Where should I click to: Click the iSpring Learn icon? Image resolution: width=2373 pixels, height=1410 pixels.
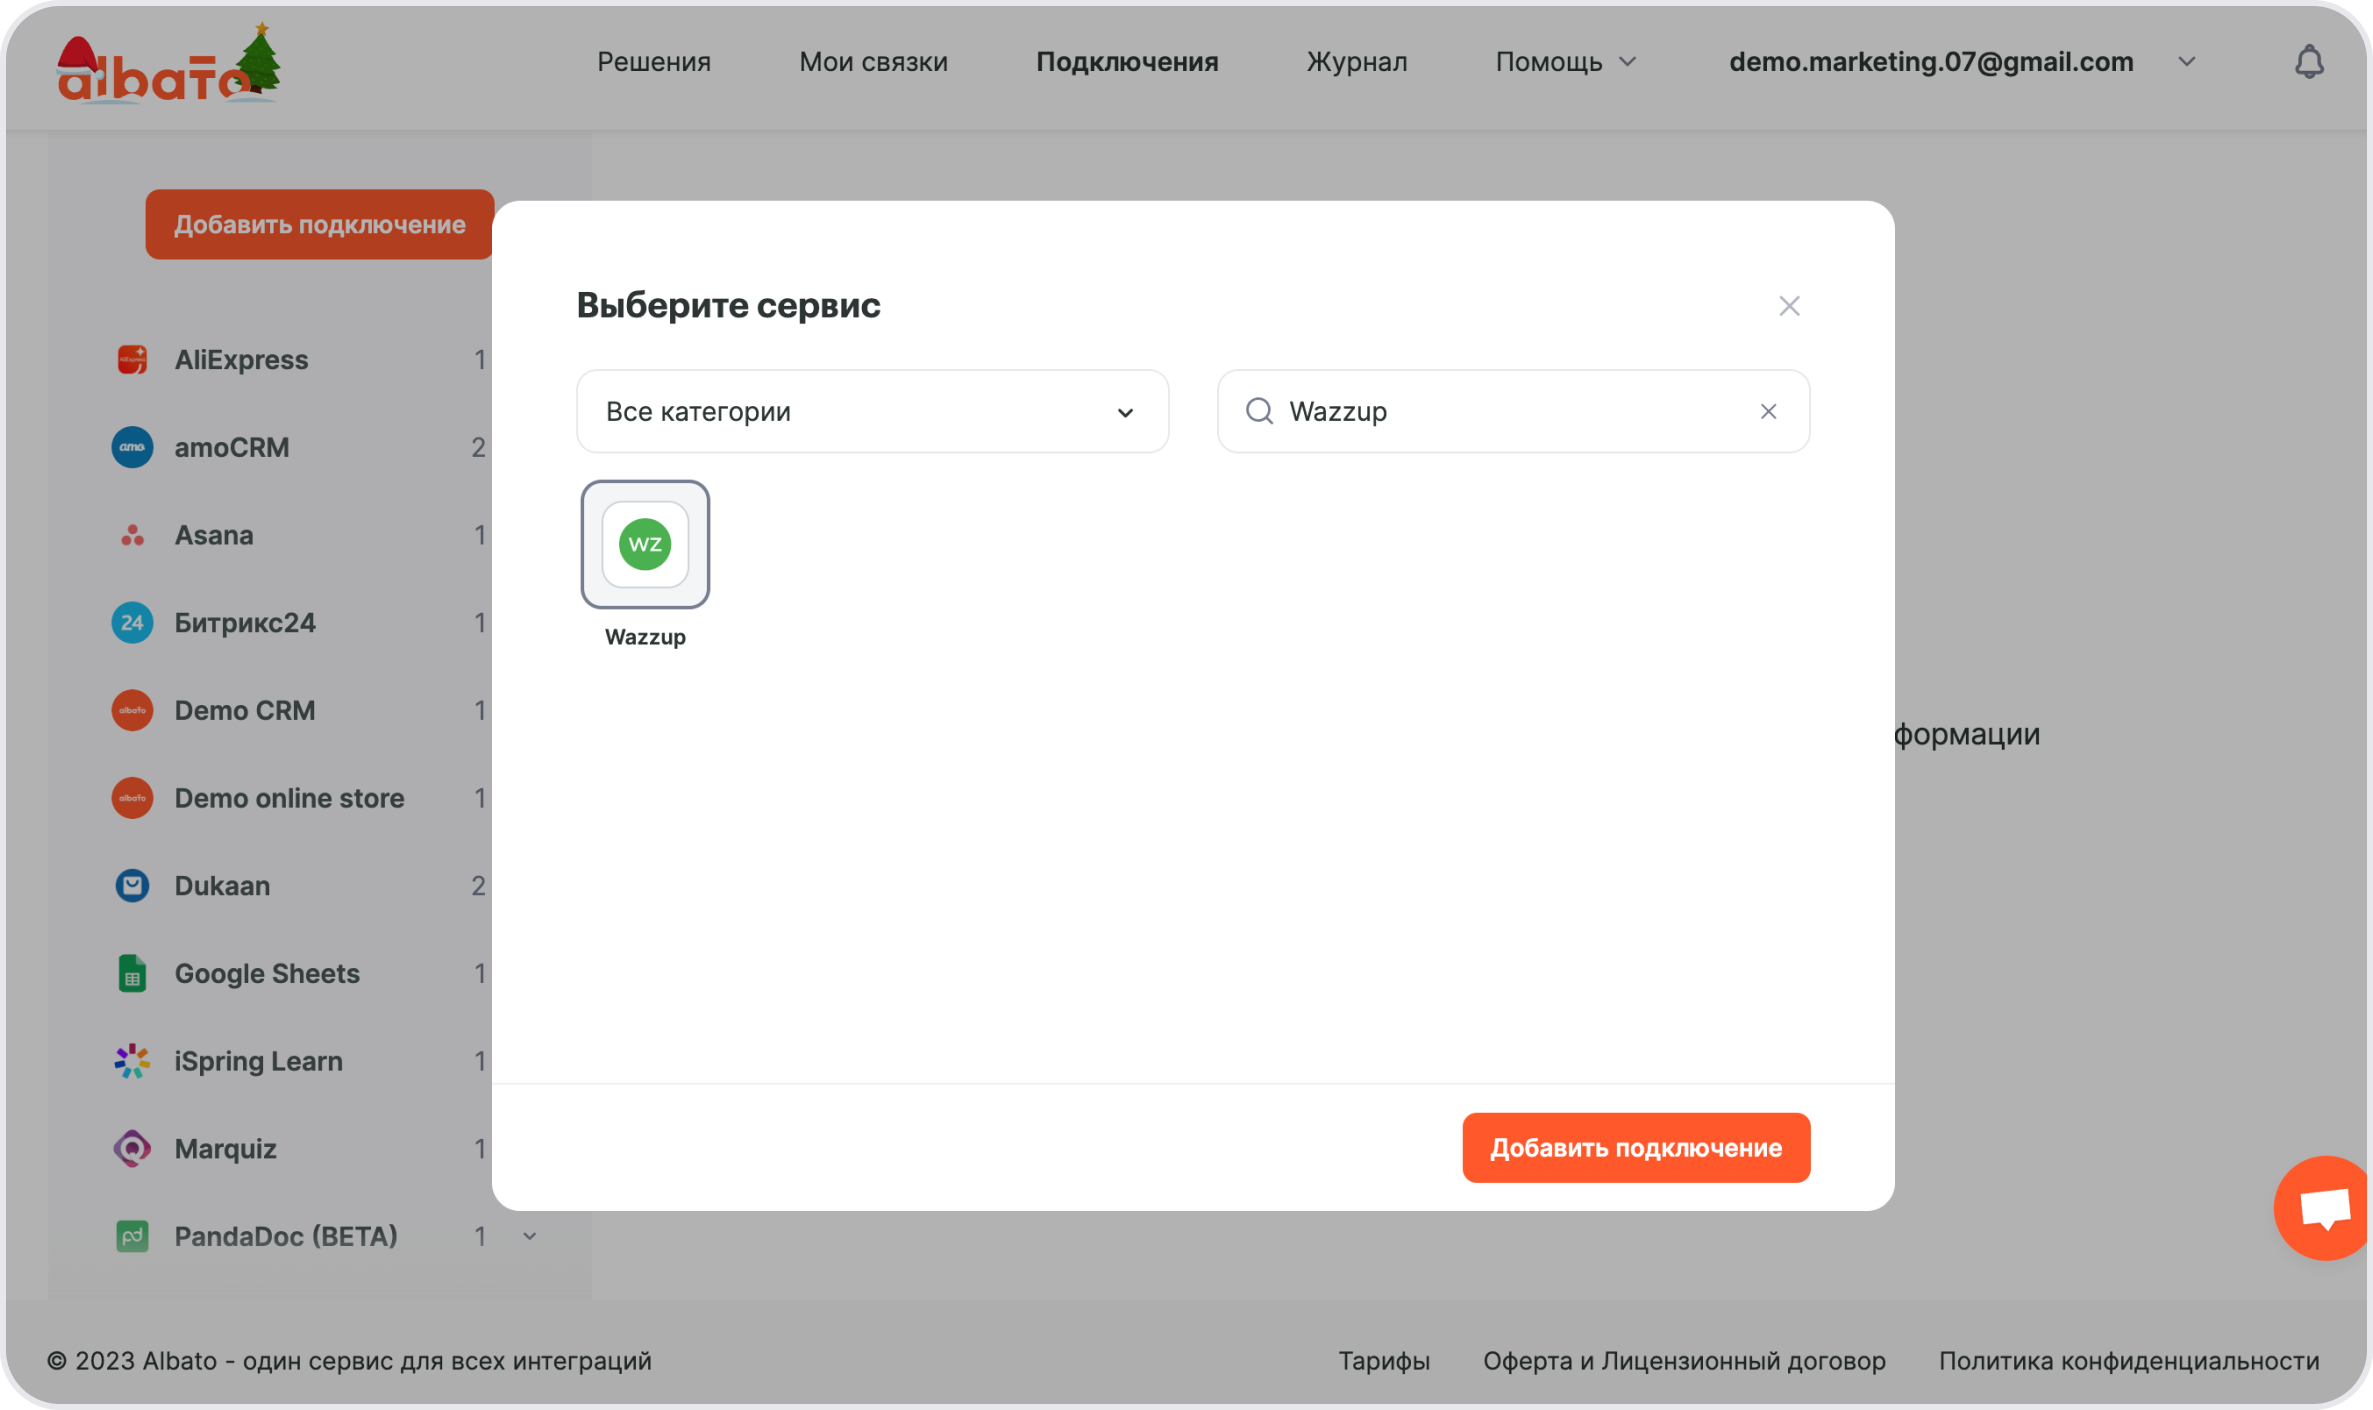132,1061
